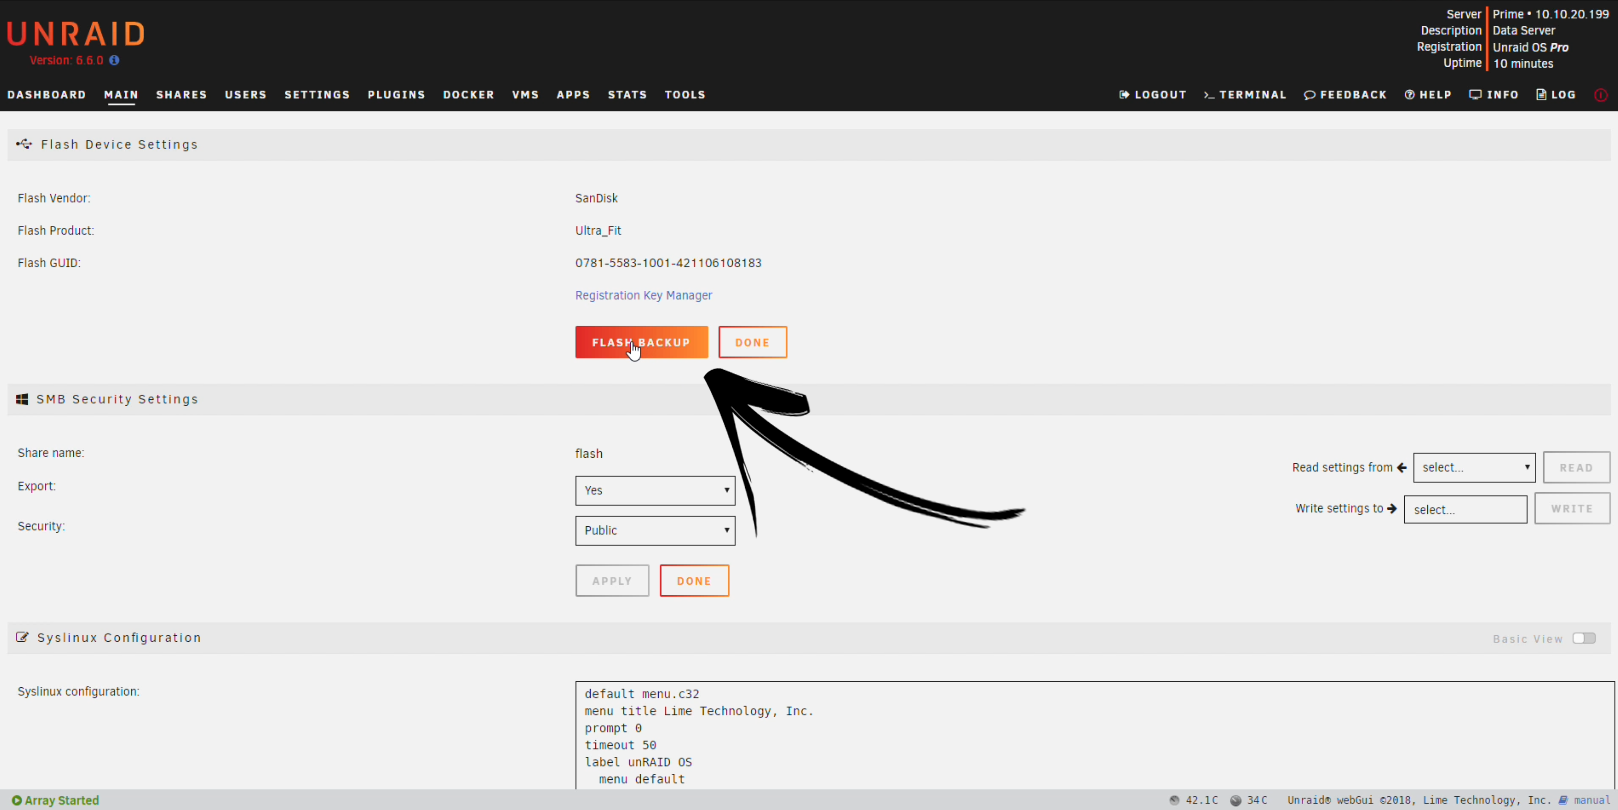Click the Logout icon in top navigation
The width and height of the screenshot is (1618, 810).
pos(1124,95)
